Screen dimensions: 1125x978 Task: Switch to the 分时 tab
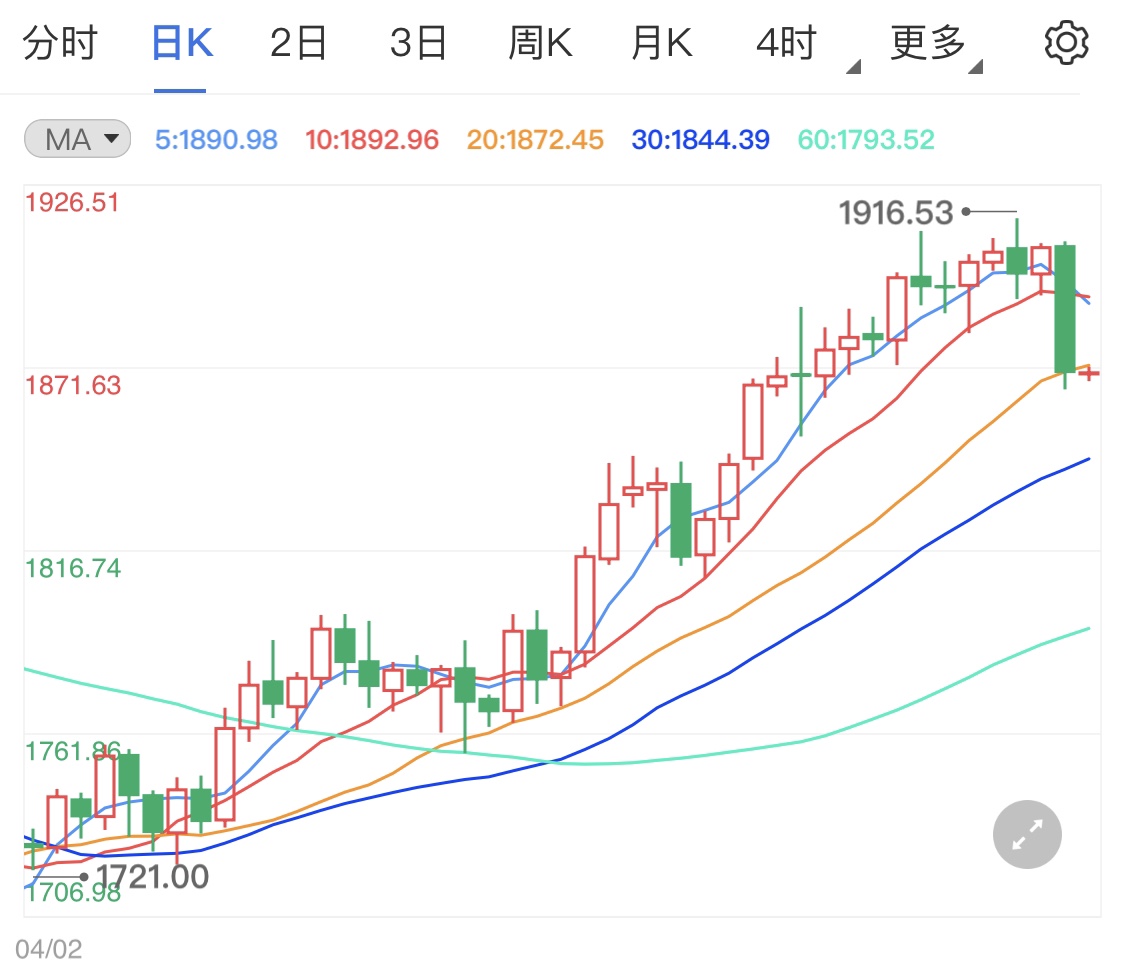coord(60,43)
